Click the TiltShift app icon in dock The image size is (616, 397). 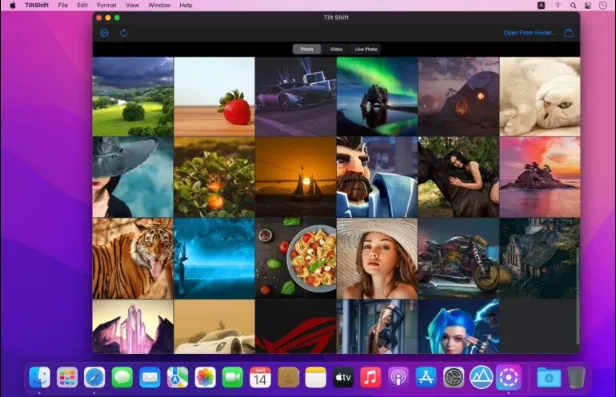click(x=509, y=377)
